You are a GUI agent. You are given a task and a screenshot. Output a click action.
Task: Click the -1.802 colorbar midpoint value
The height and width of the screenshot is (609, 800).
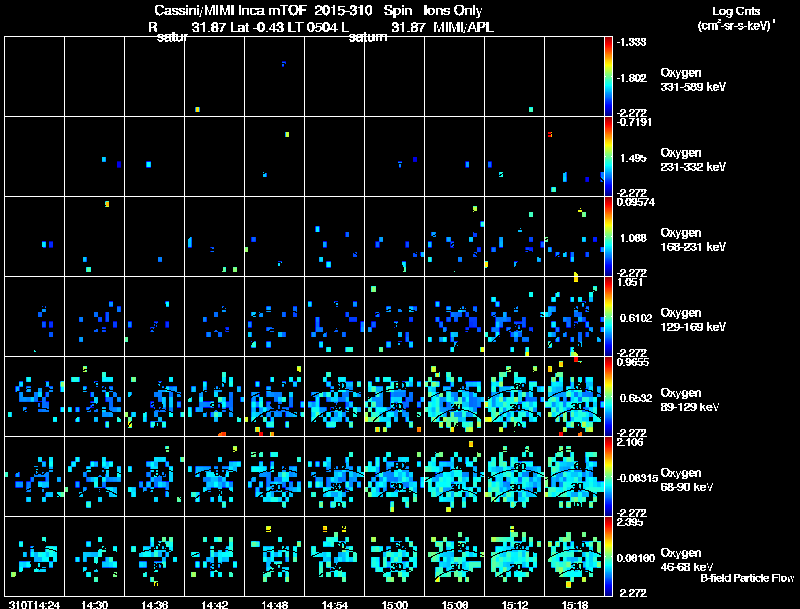(x=631, y=78)
